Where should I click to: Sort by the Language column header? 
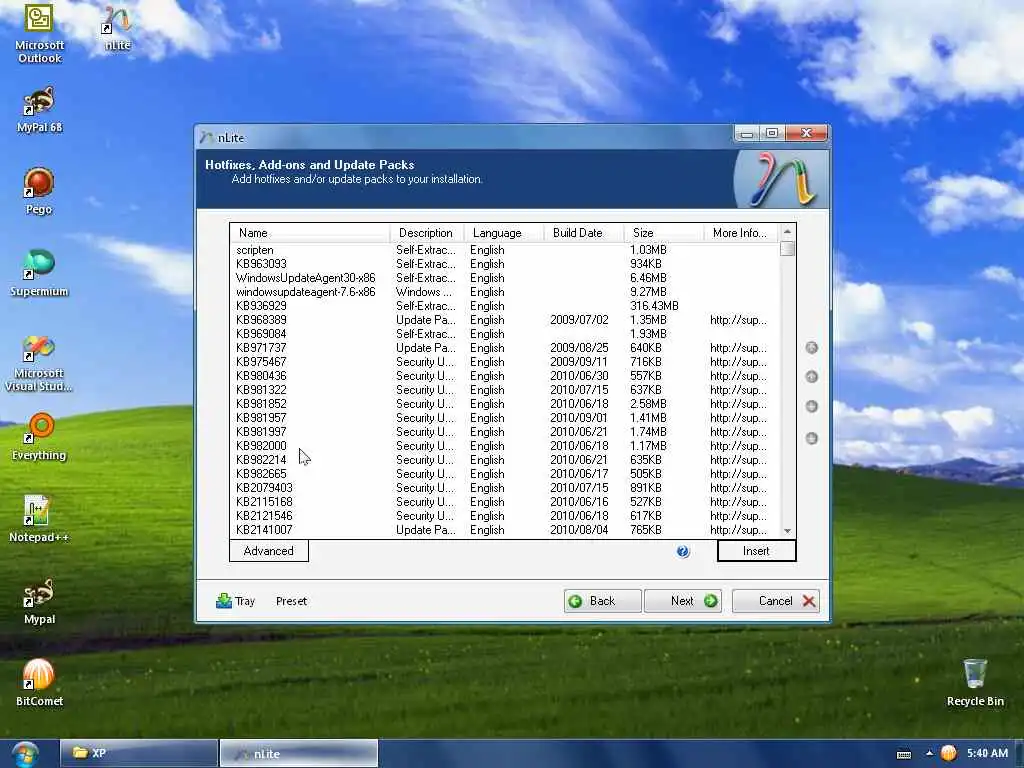(504, 233)
